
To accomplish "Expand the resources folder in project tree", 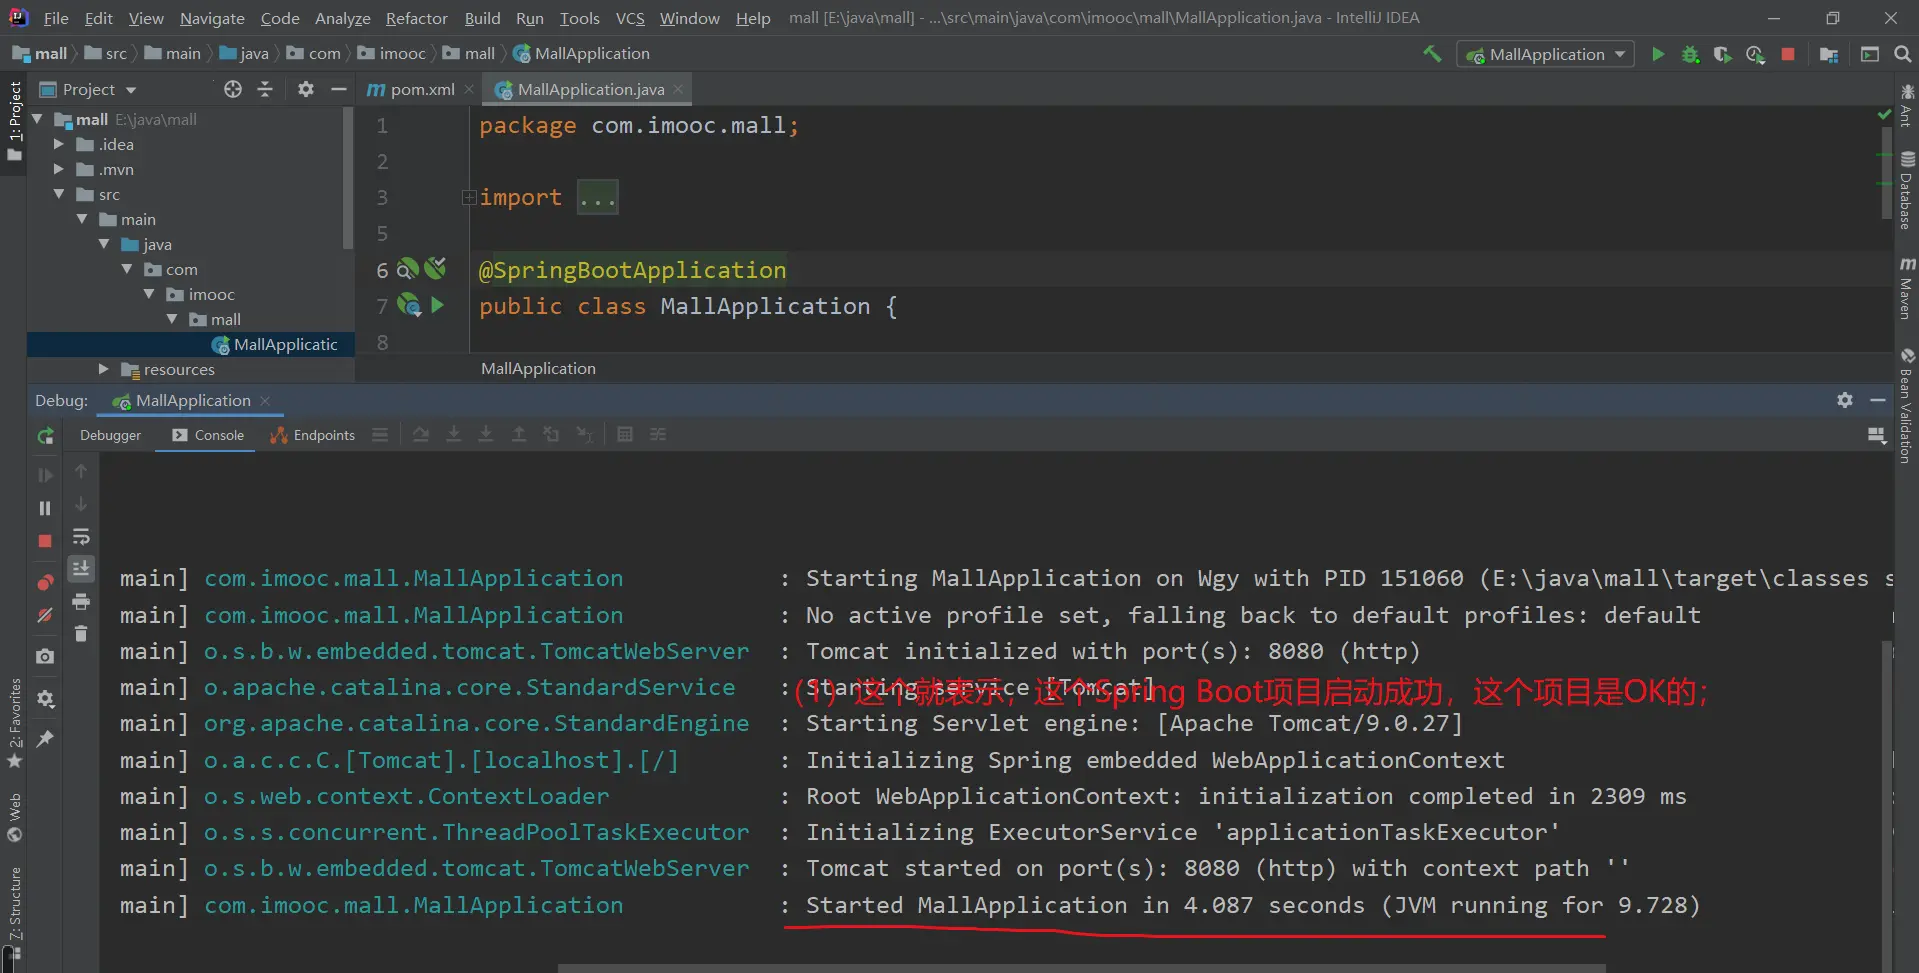I will [x=103, y=369].
